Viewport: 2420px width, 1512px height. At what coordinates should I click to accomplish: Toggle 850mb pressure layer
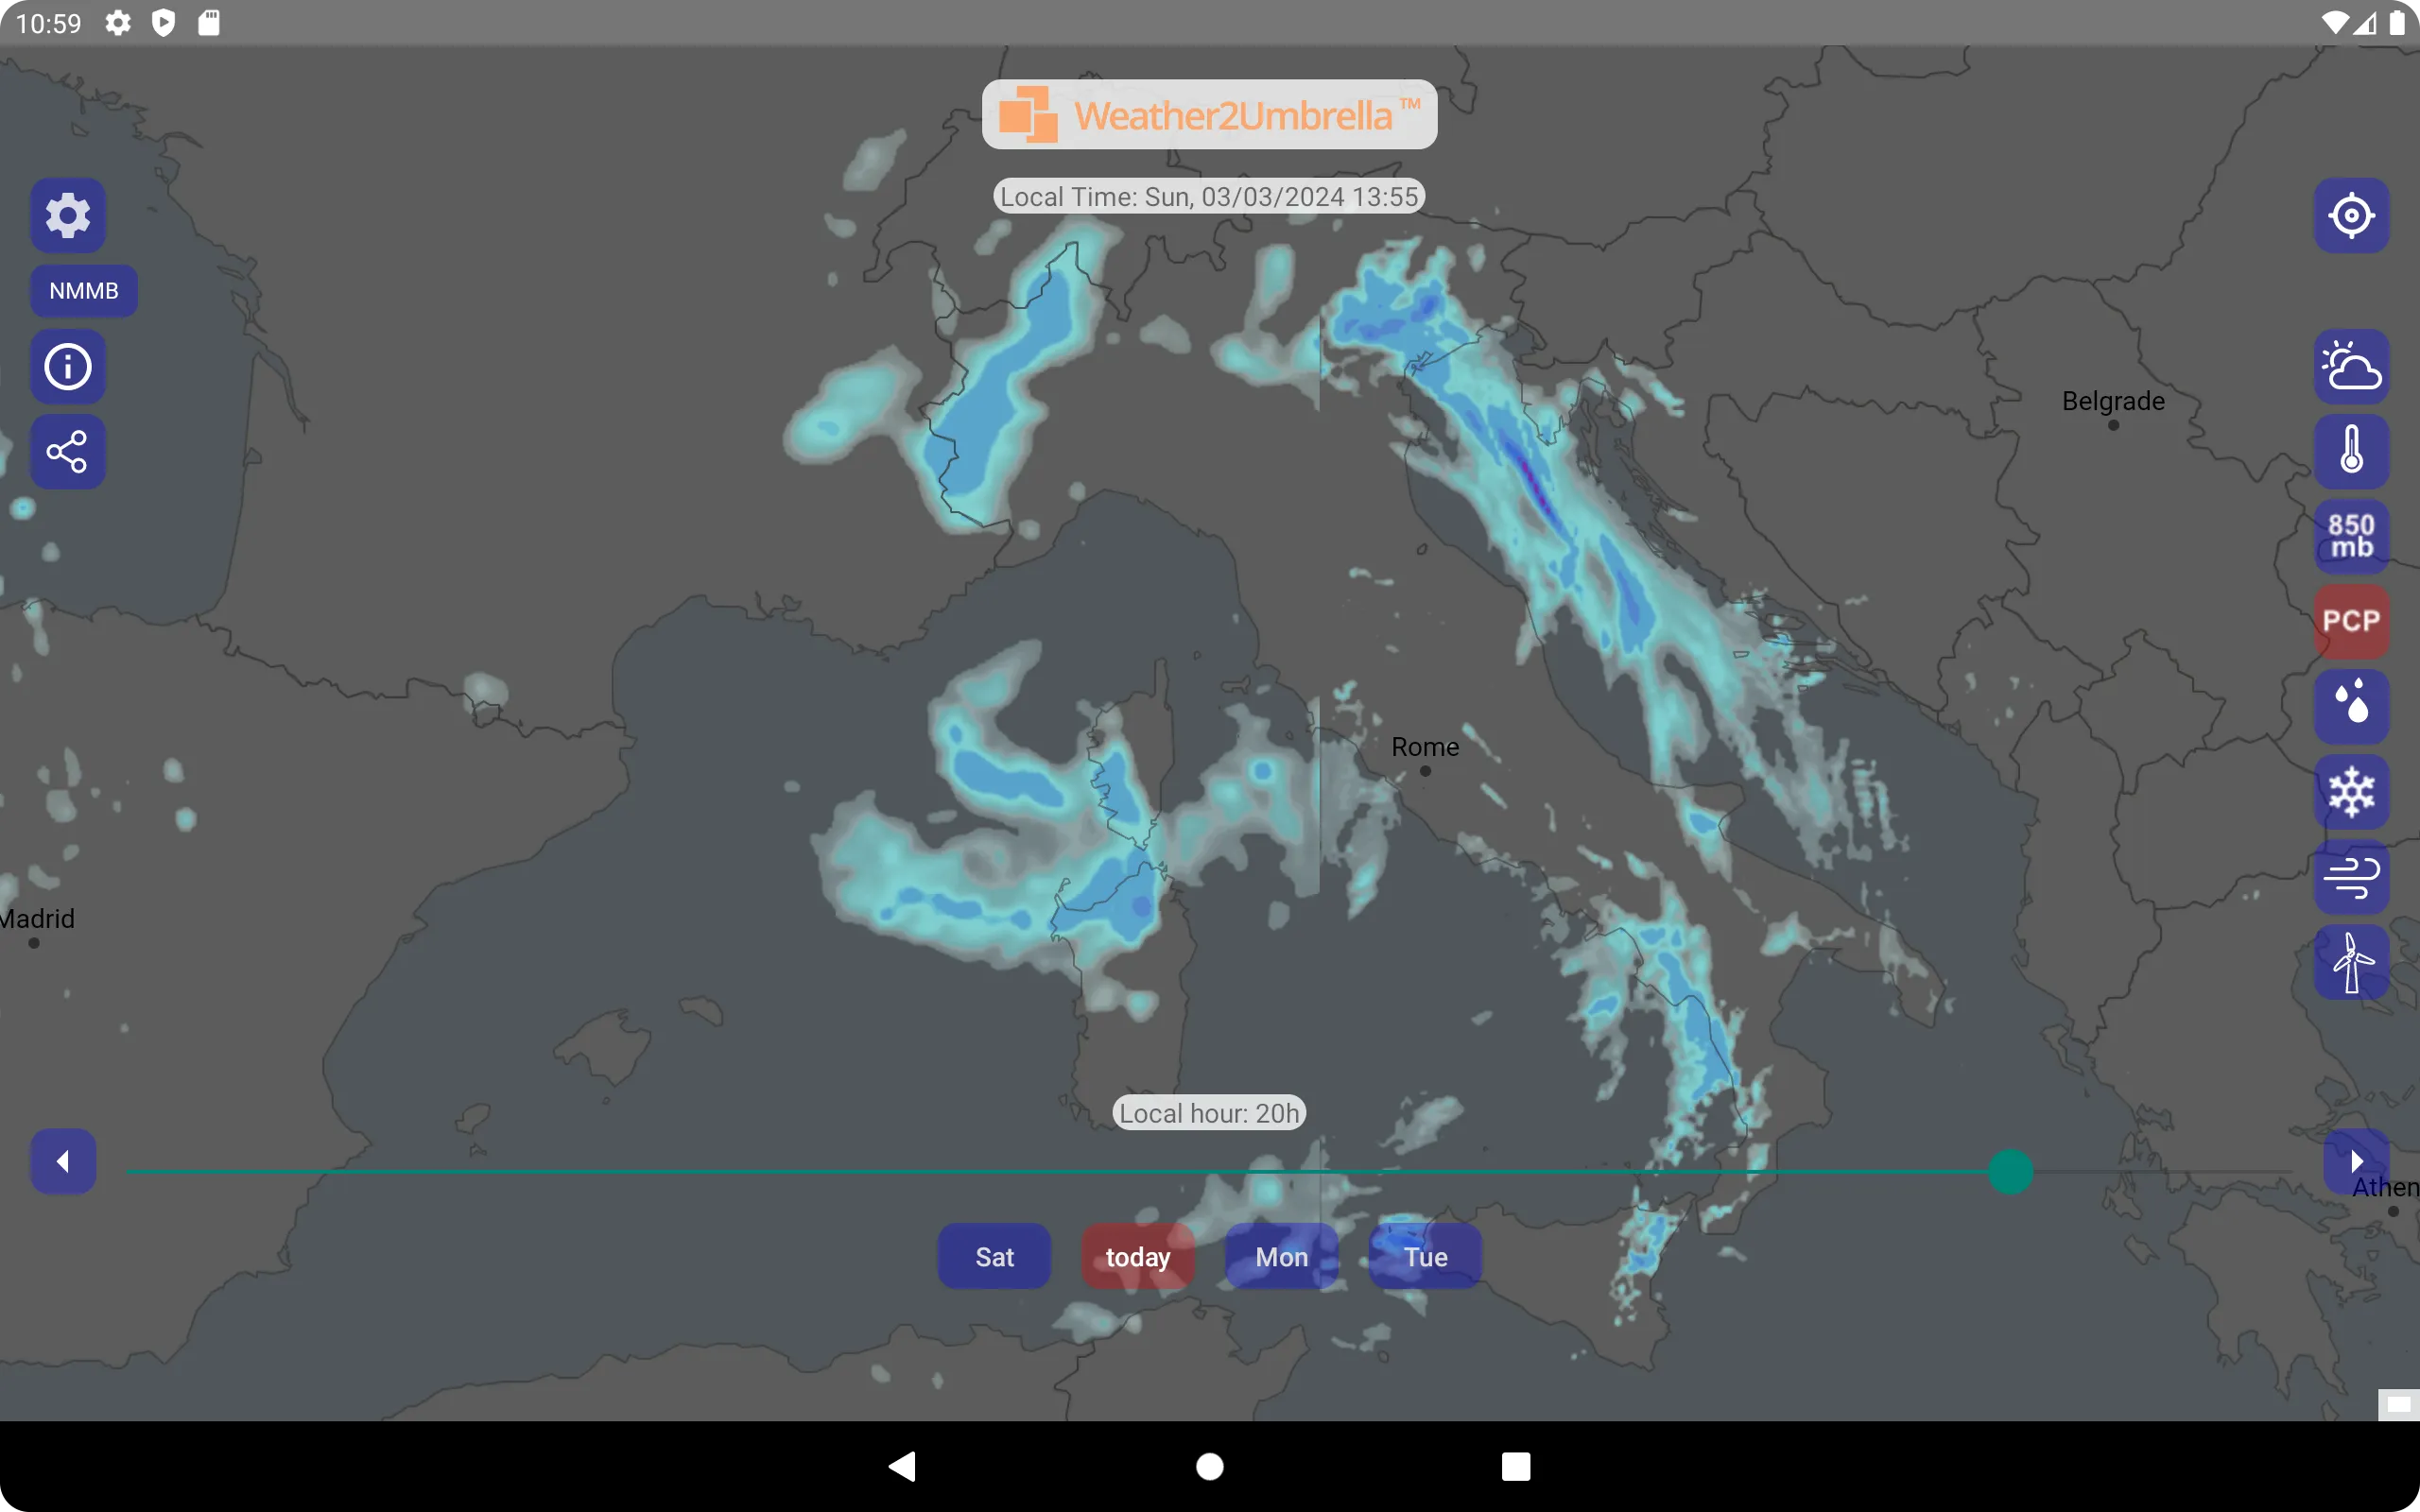pos(2348,537)
